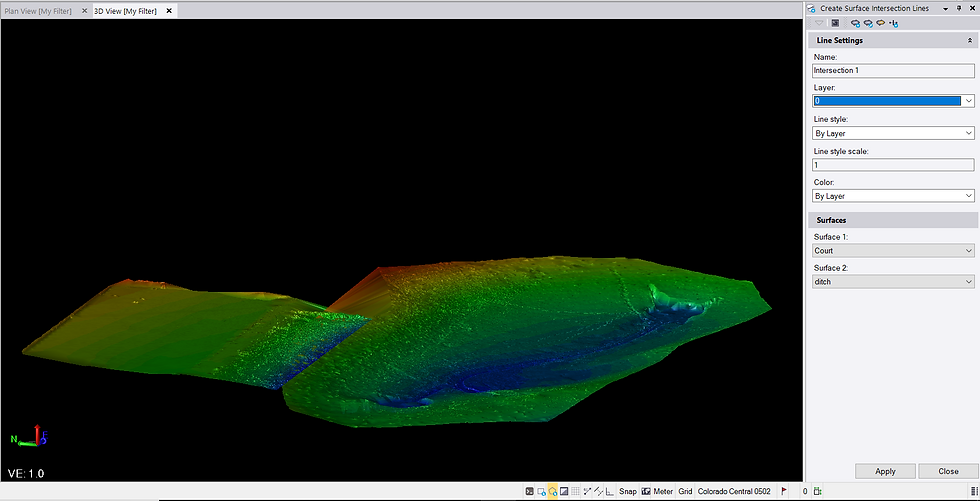980x501 pixels.
Task: Click the status bar icon right of command line
Action: point(541,492)
